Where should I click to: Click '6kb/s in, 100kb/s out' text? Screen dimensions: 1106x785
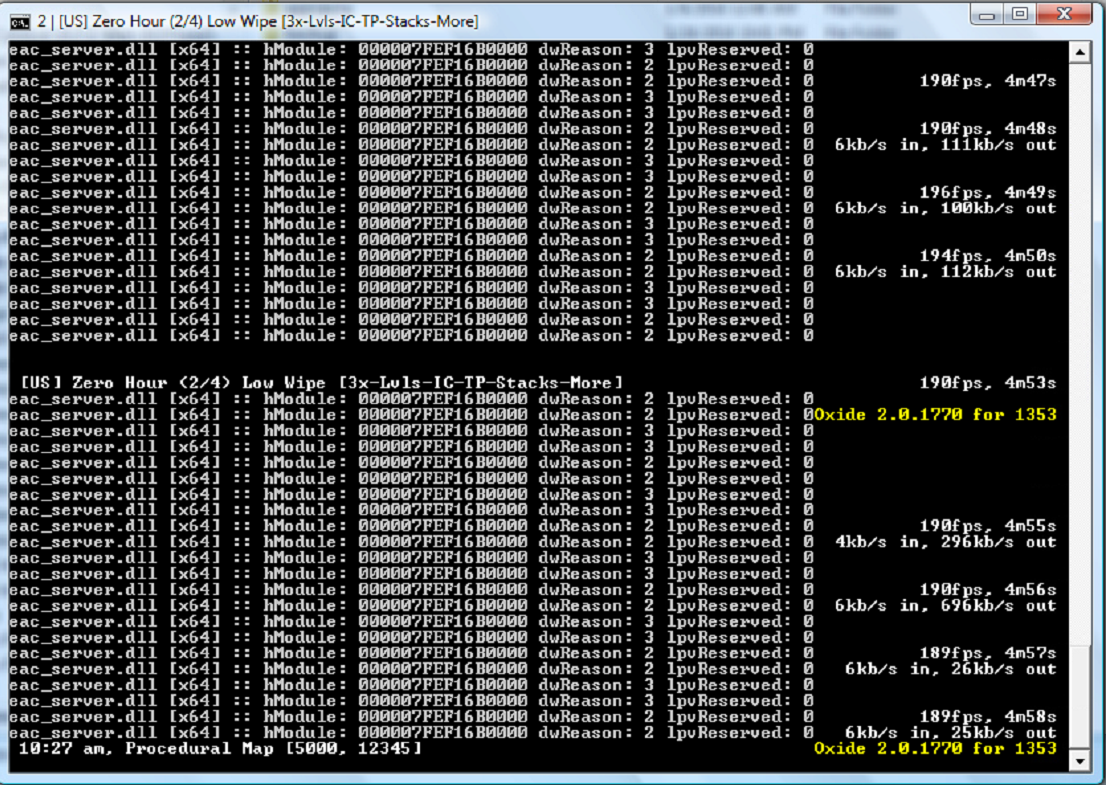point(945,208)
